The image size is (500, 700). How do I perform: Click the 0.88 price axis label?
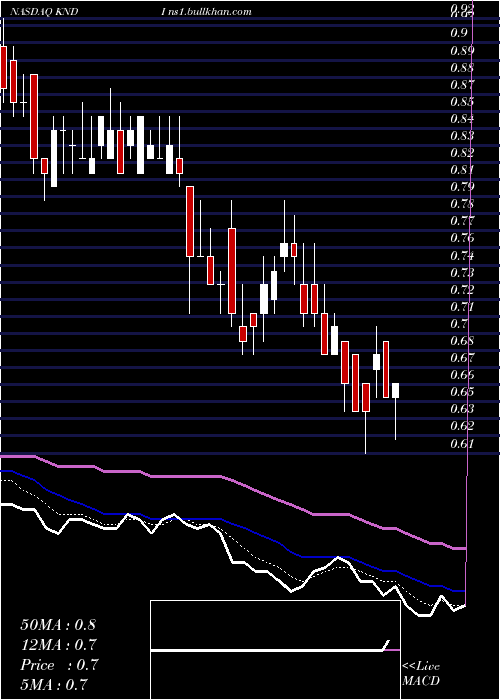[462, 68]
